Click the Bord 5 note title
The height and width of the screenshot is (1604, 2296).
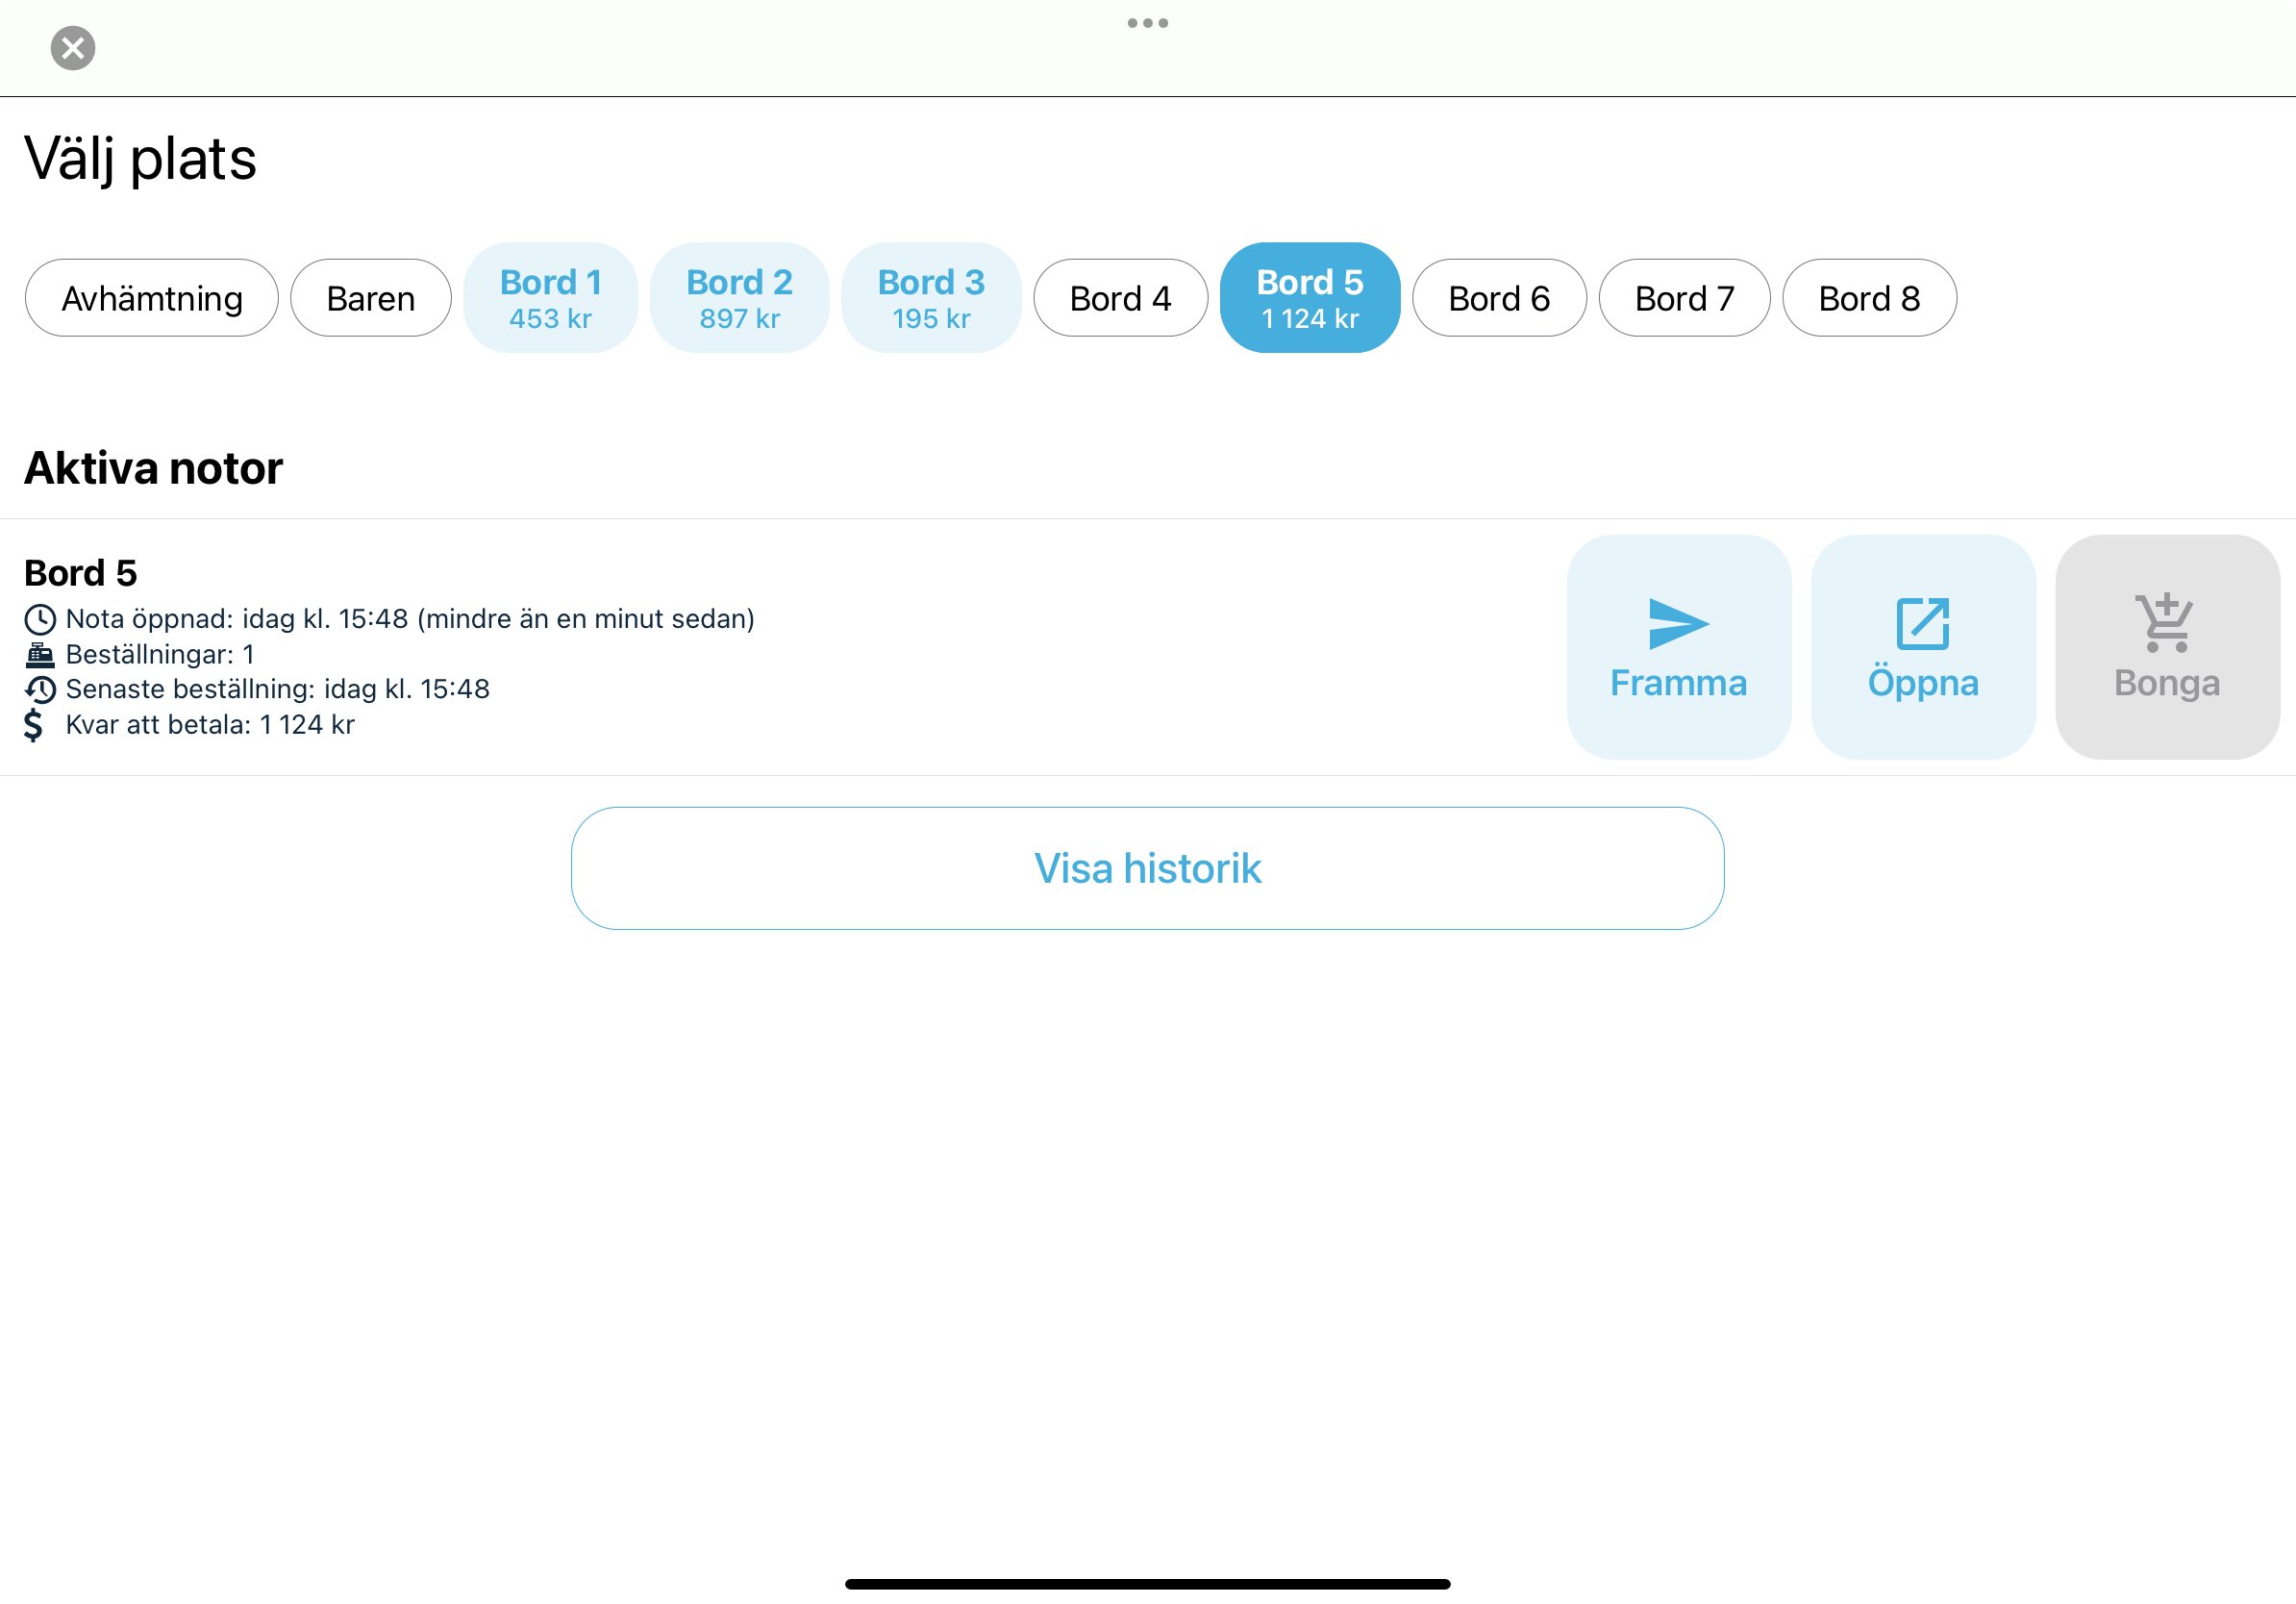80,573
